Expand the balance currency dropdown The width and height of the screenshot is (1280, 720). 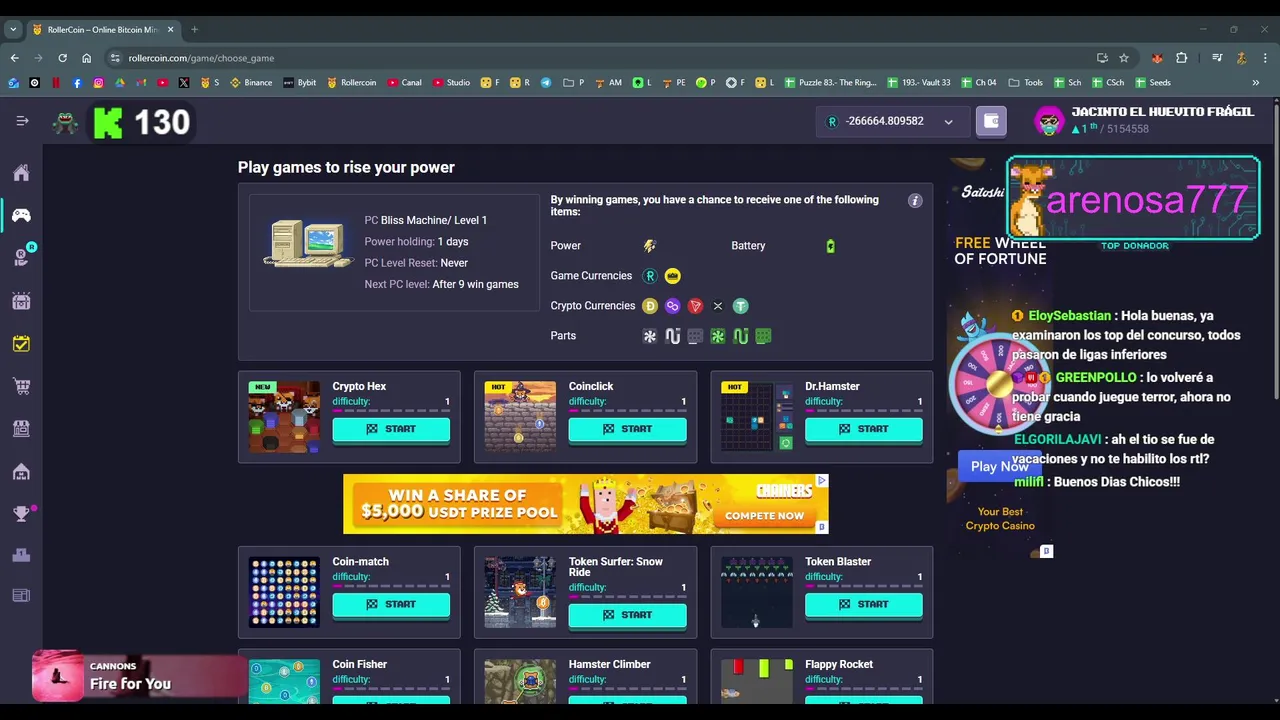point(948,121)
